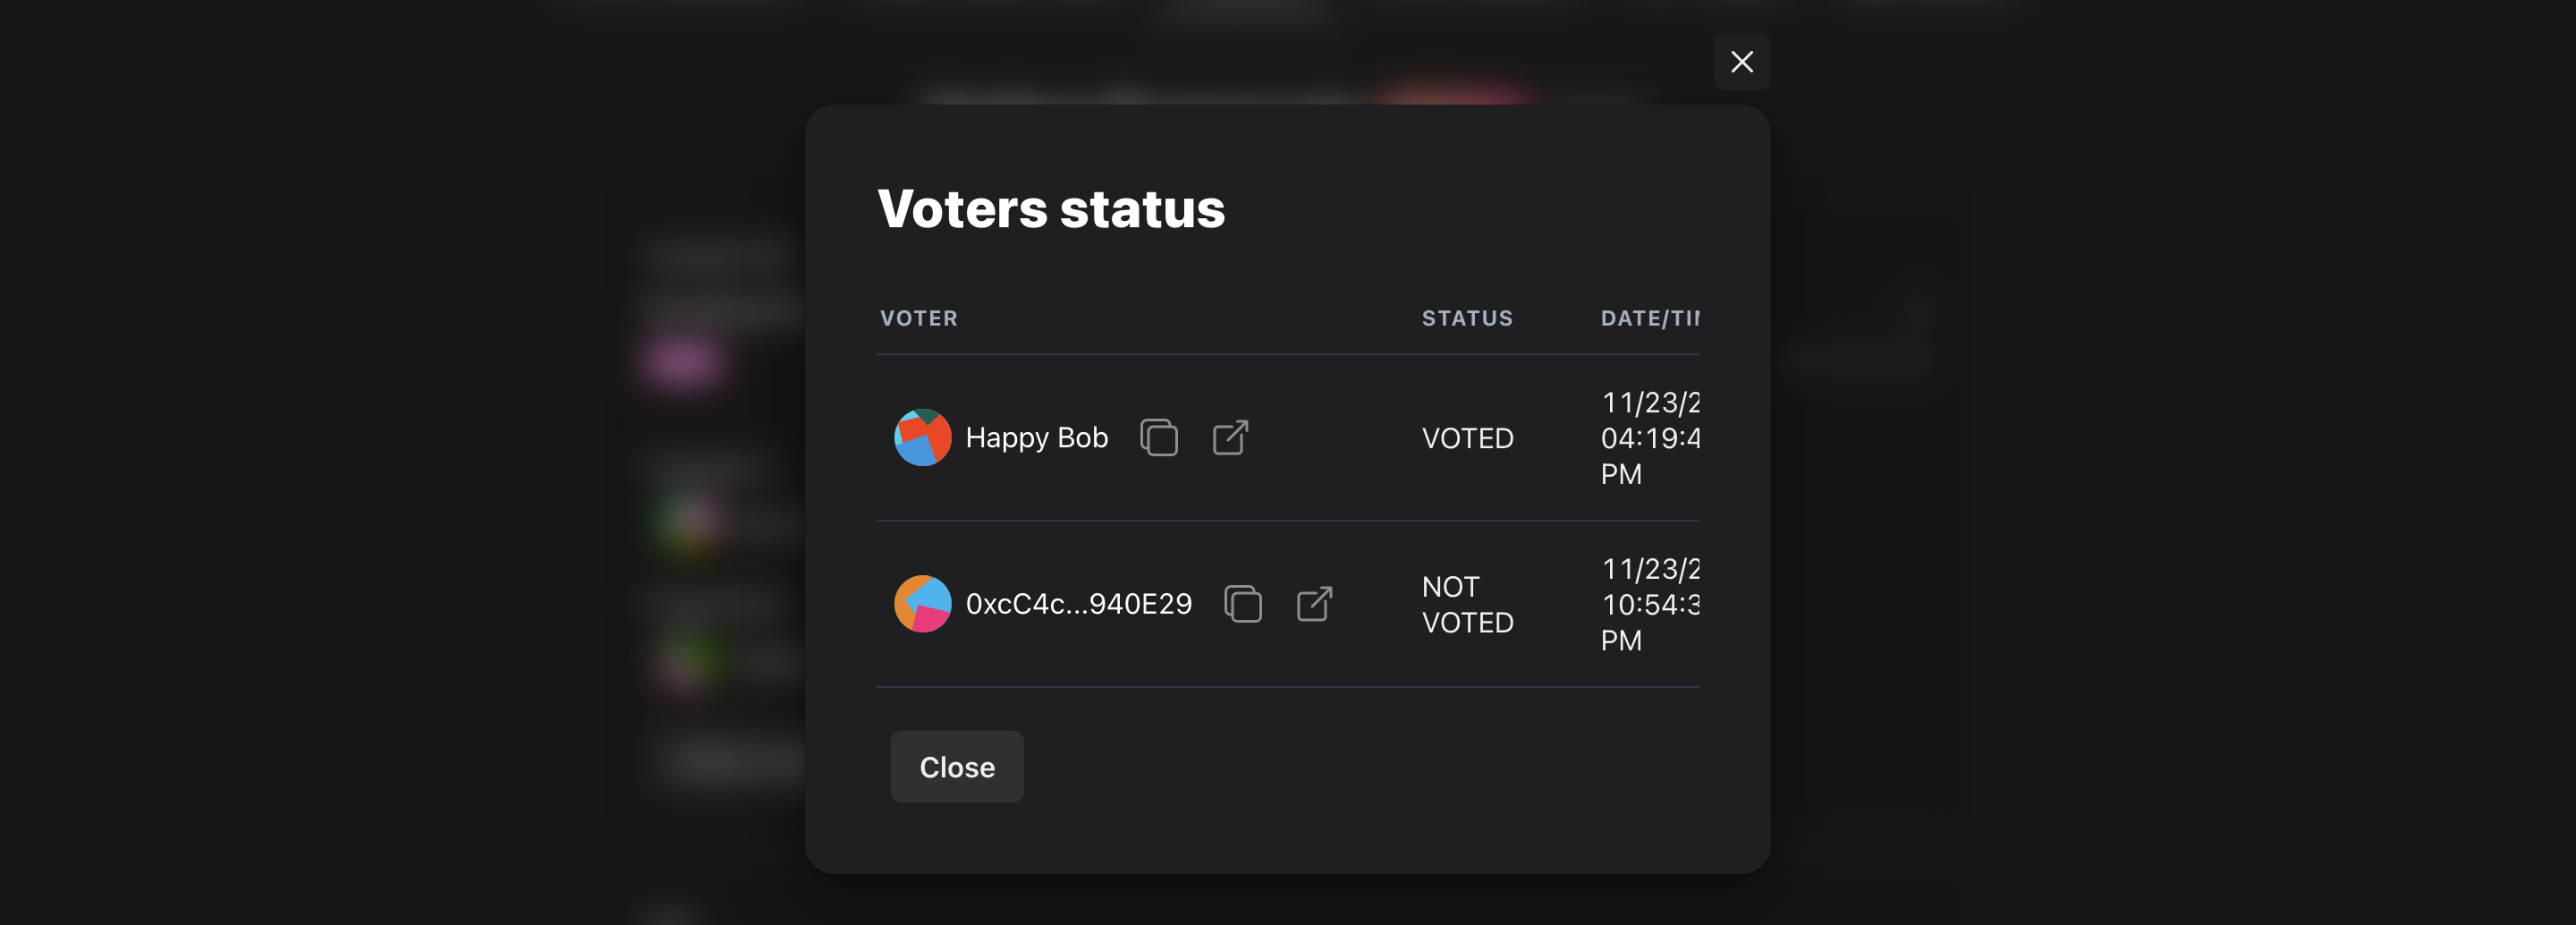Click the DATE/TIME column header
The height and width of the screenshot is (925, 2576).
tap(1649, 318)
